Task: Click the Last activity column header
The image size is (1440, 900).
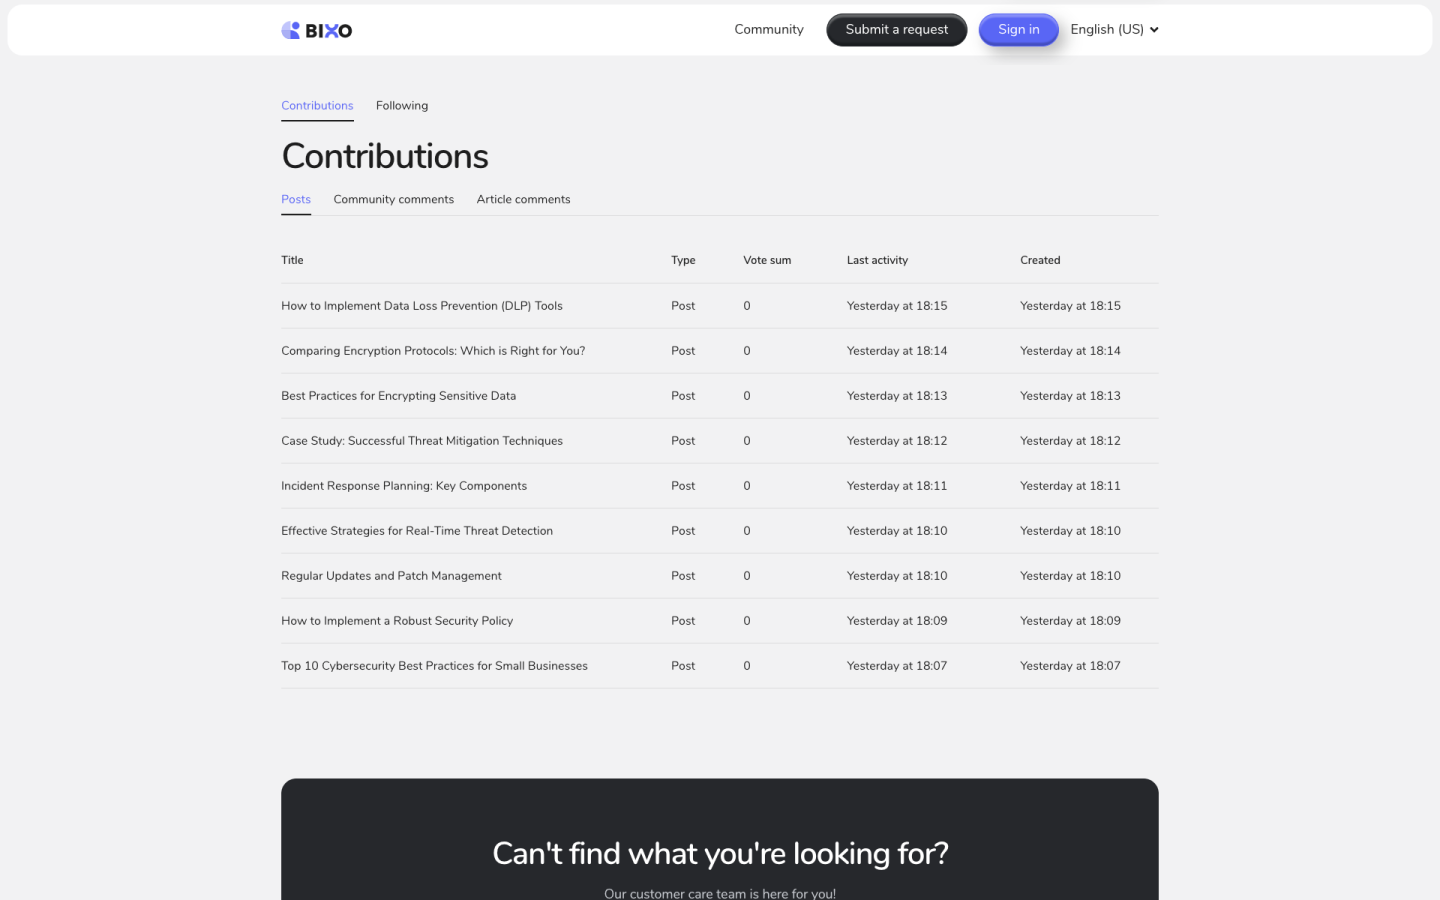Action: (x=877, y=261)
